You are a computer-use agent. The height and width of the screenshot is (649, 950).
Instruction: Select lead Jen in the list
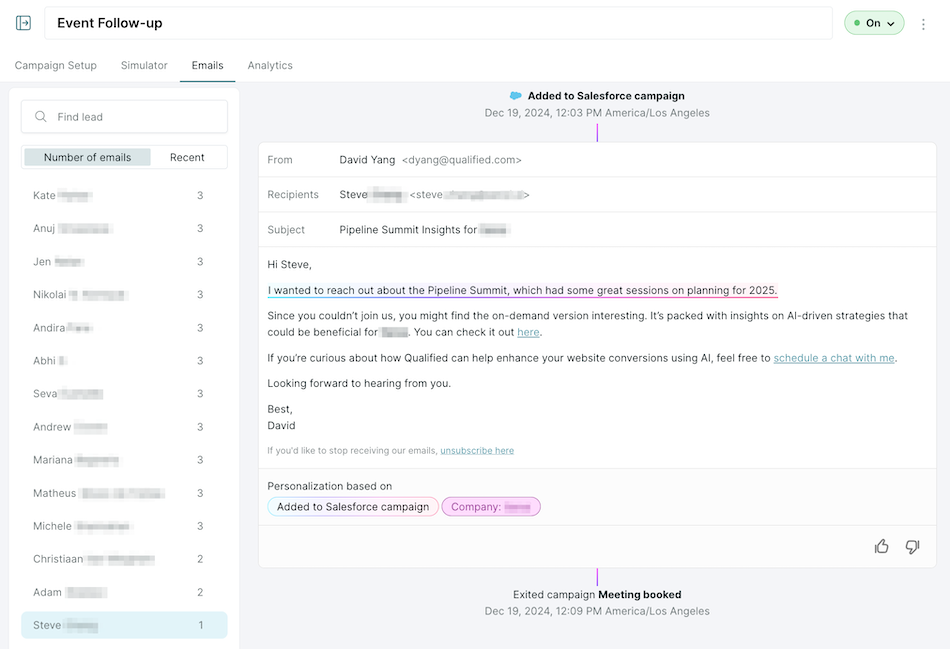click(124, 262)
